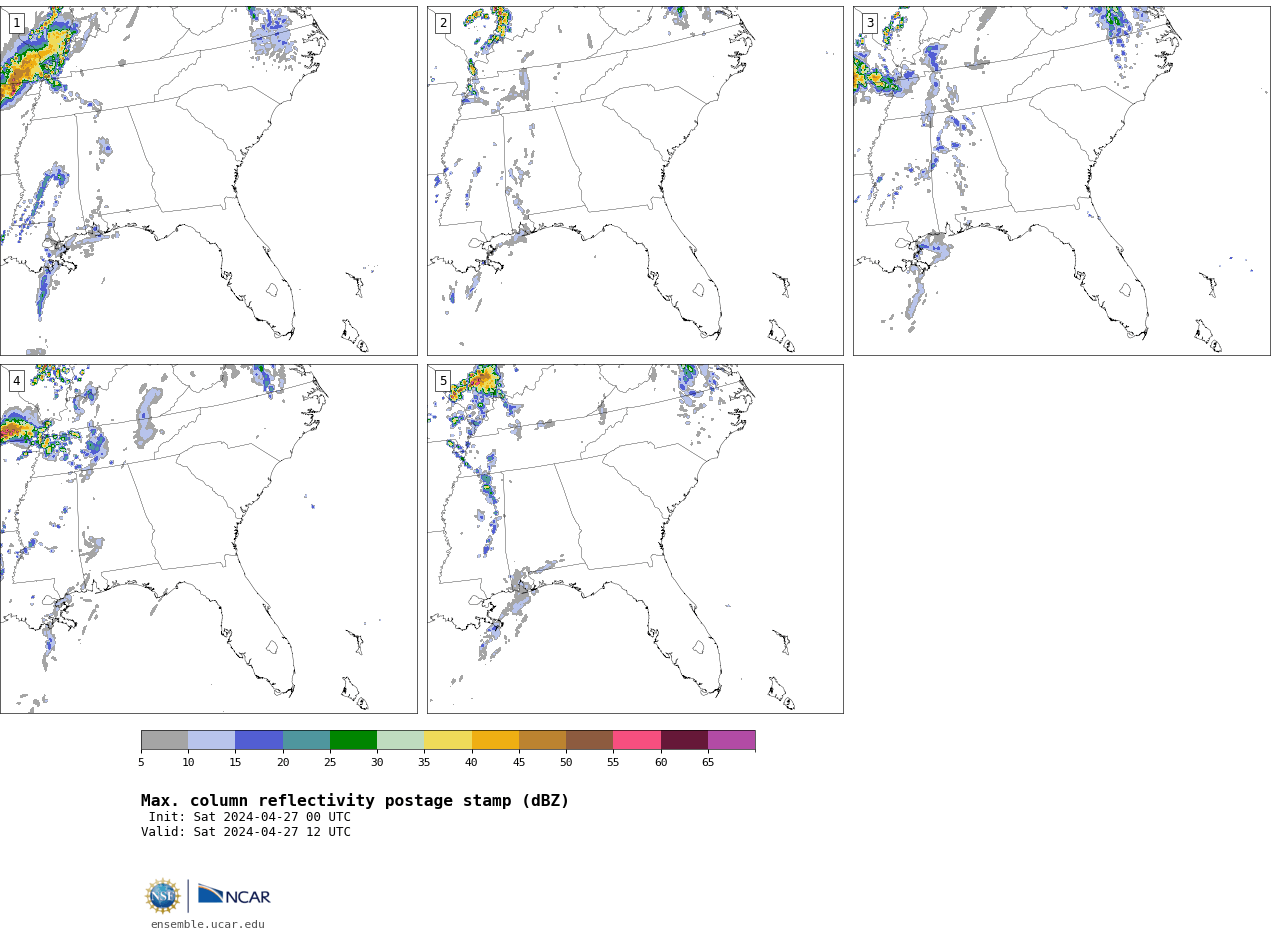Viewport: 1280px width, 936px height.
Task: Click the light blue 10-15 dBZ swatch
Action: pos(212,740)
